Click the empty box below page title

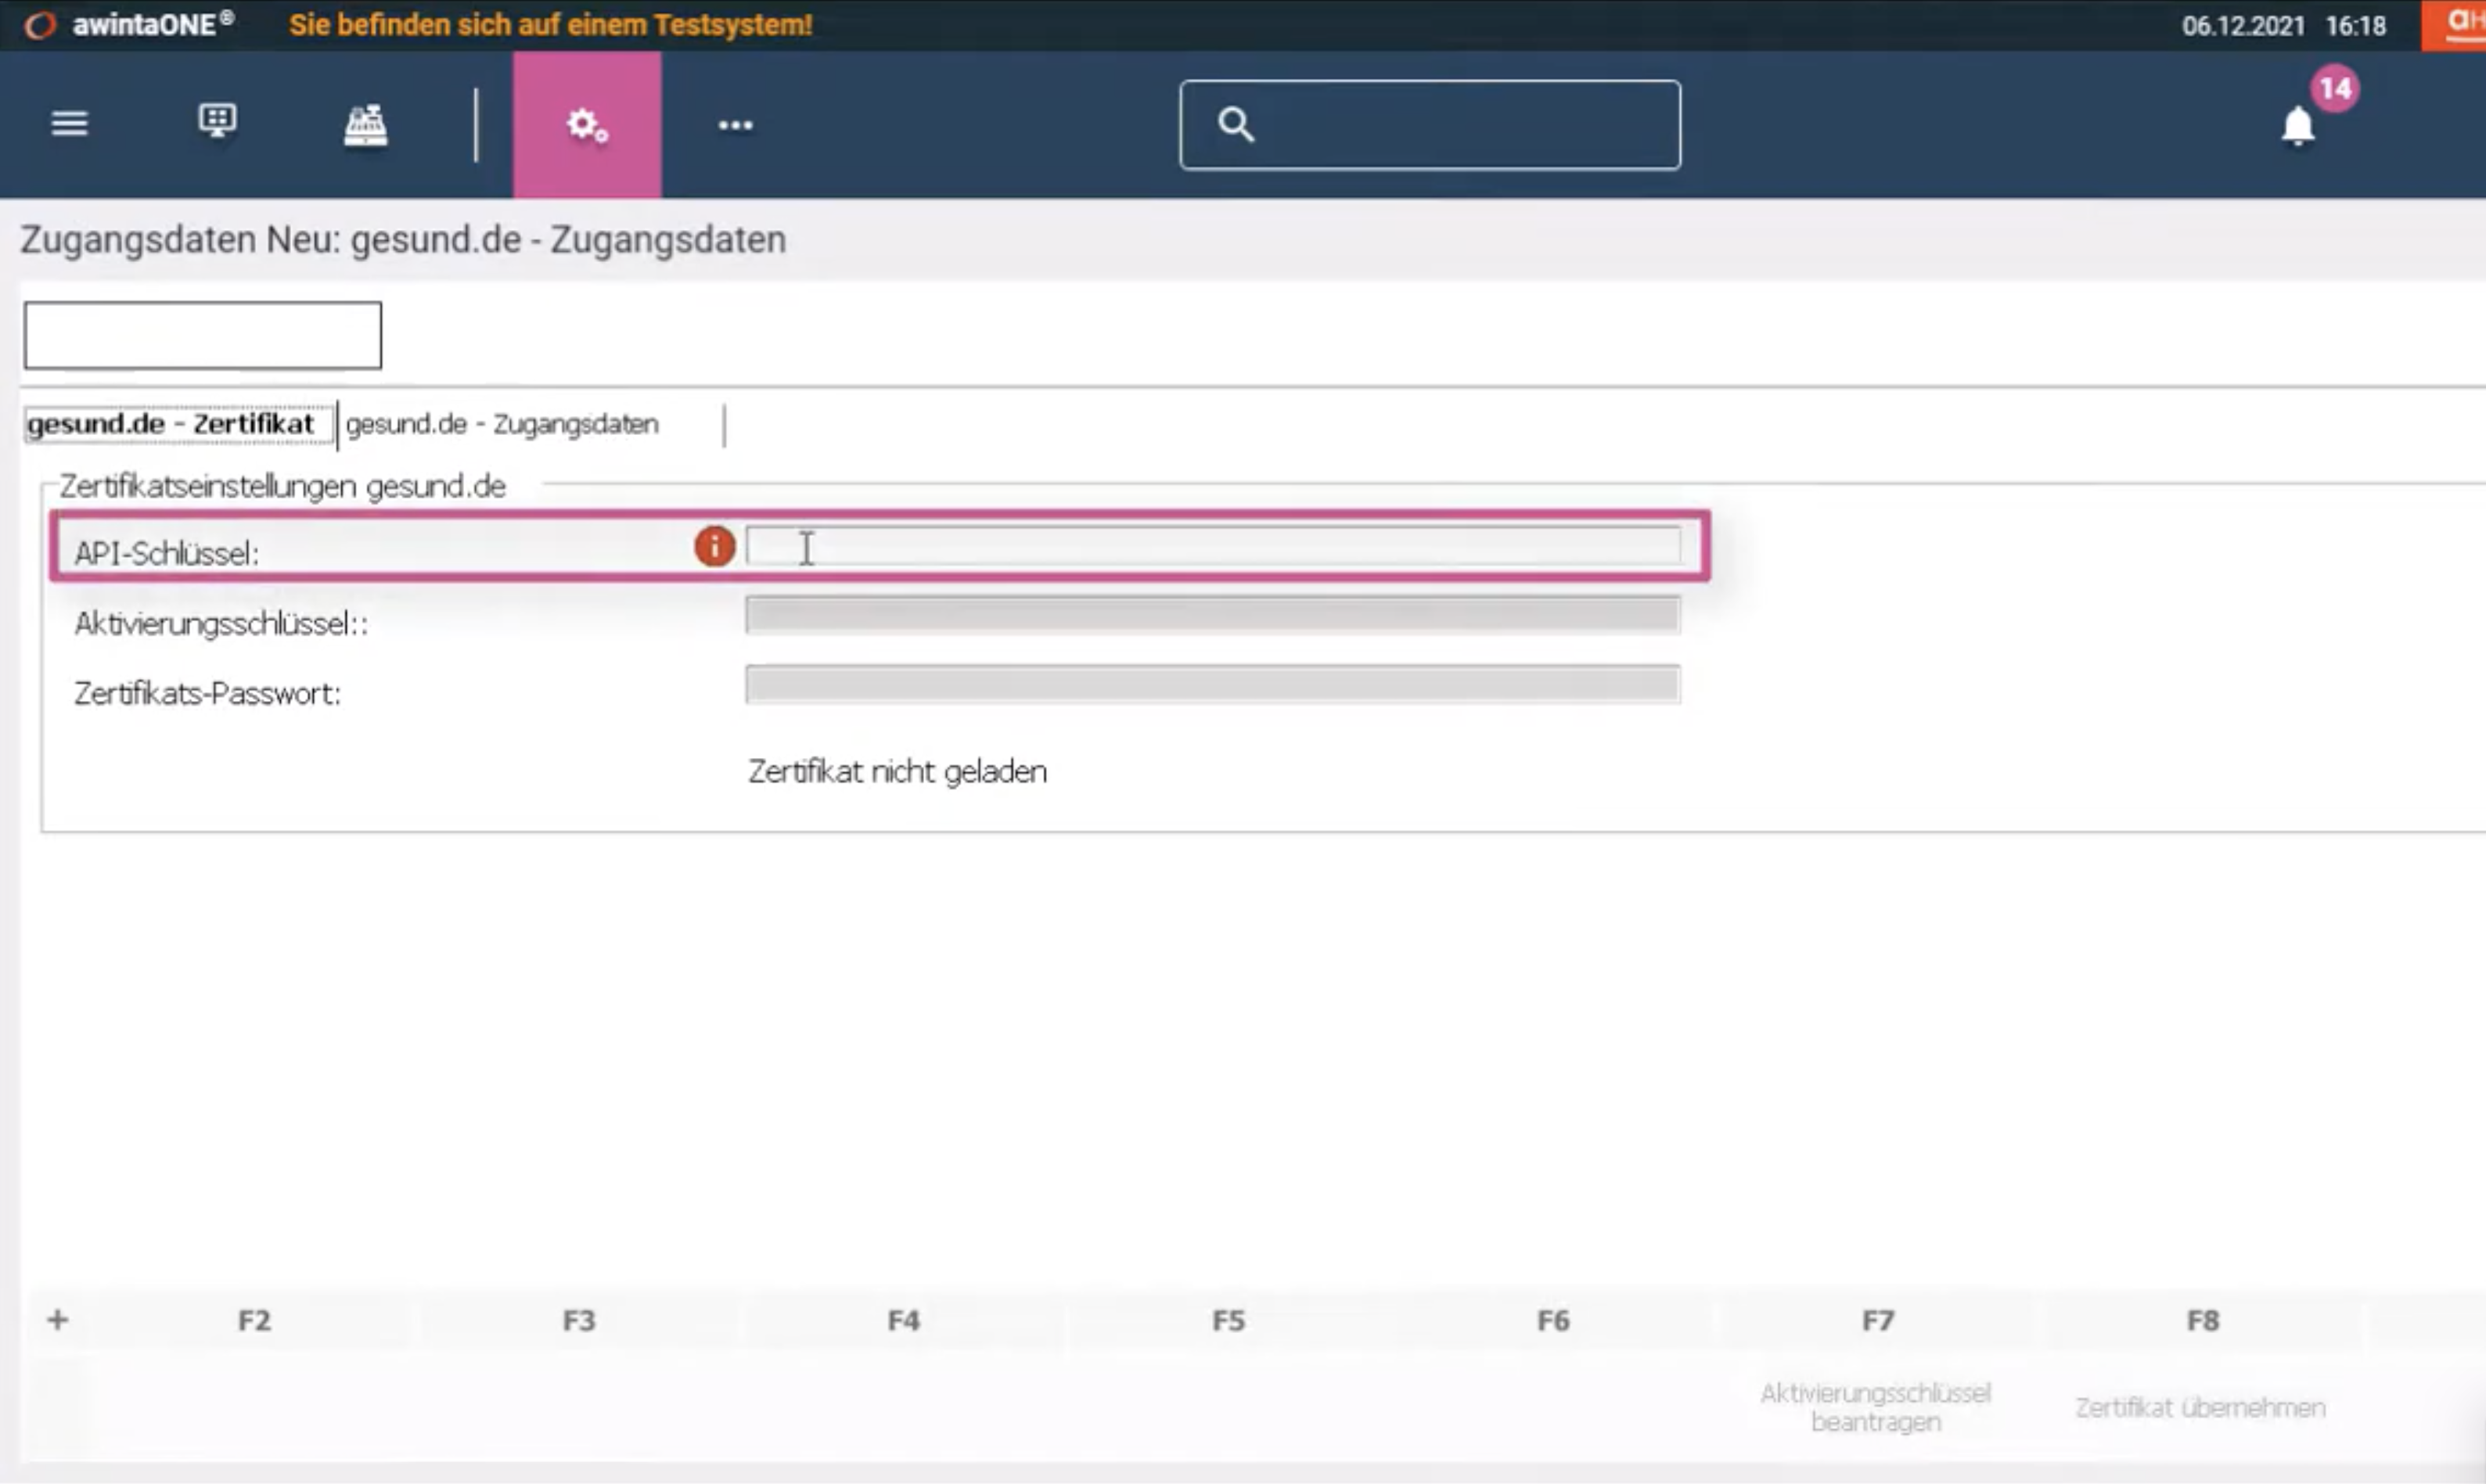coord(203,335)
